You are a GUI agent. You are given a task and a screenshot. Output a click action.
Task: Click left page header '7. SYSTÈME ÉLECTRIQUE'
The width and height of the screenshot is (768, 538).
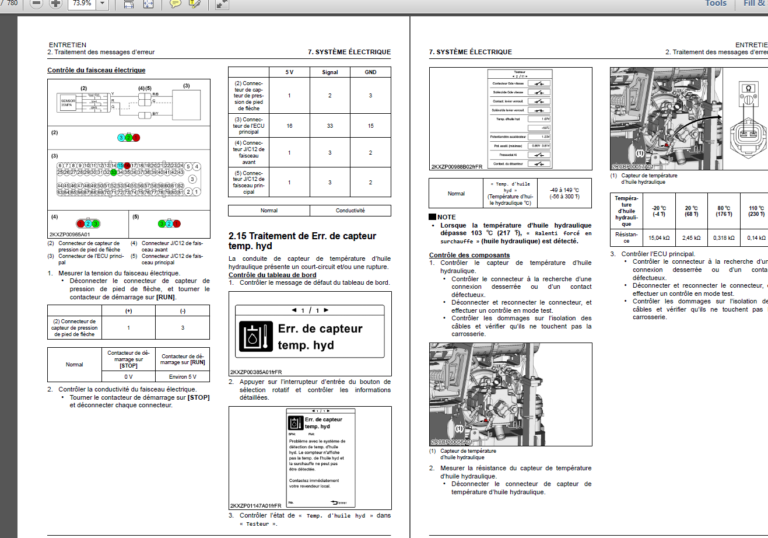tap(349, 51)
